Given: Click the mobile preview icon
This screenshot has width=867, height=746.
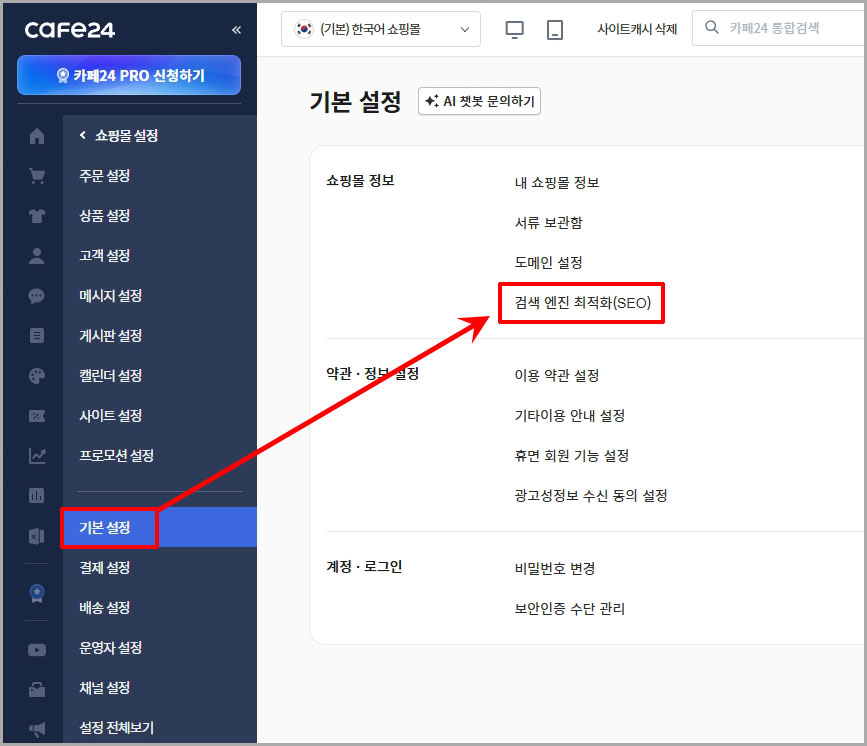Looking at the screenshot, I should coord(553,30).
